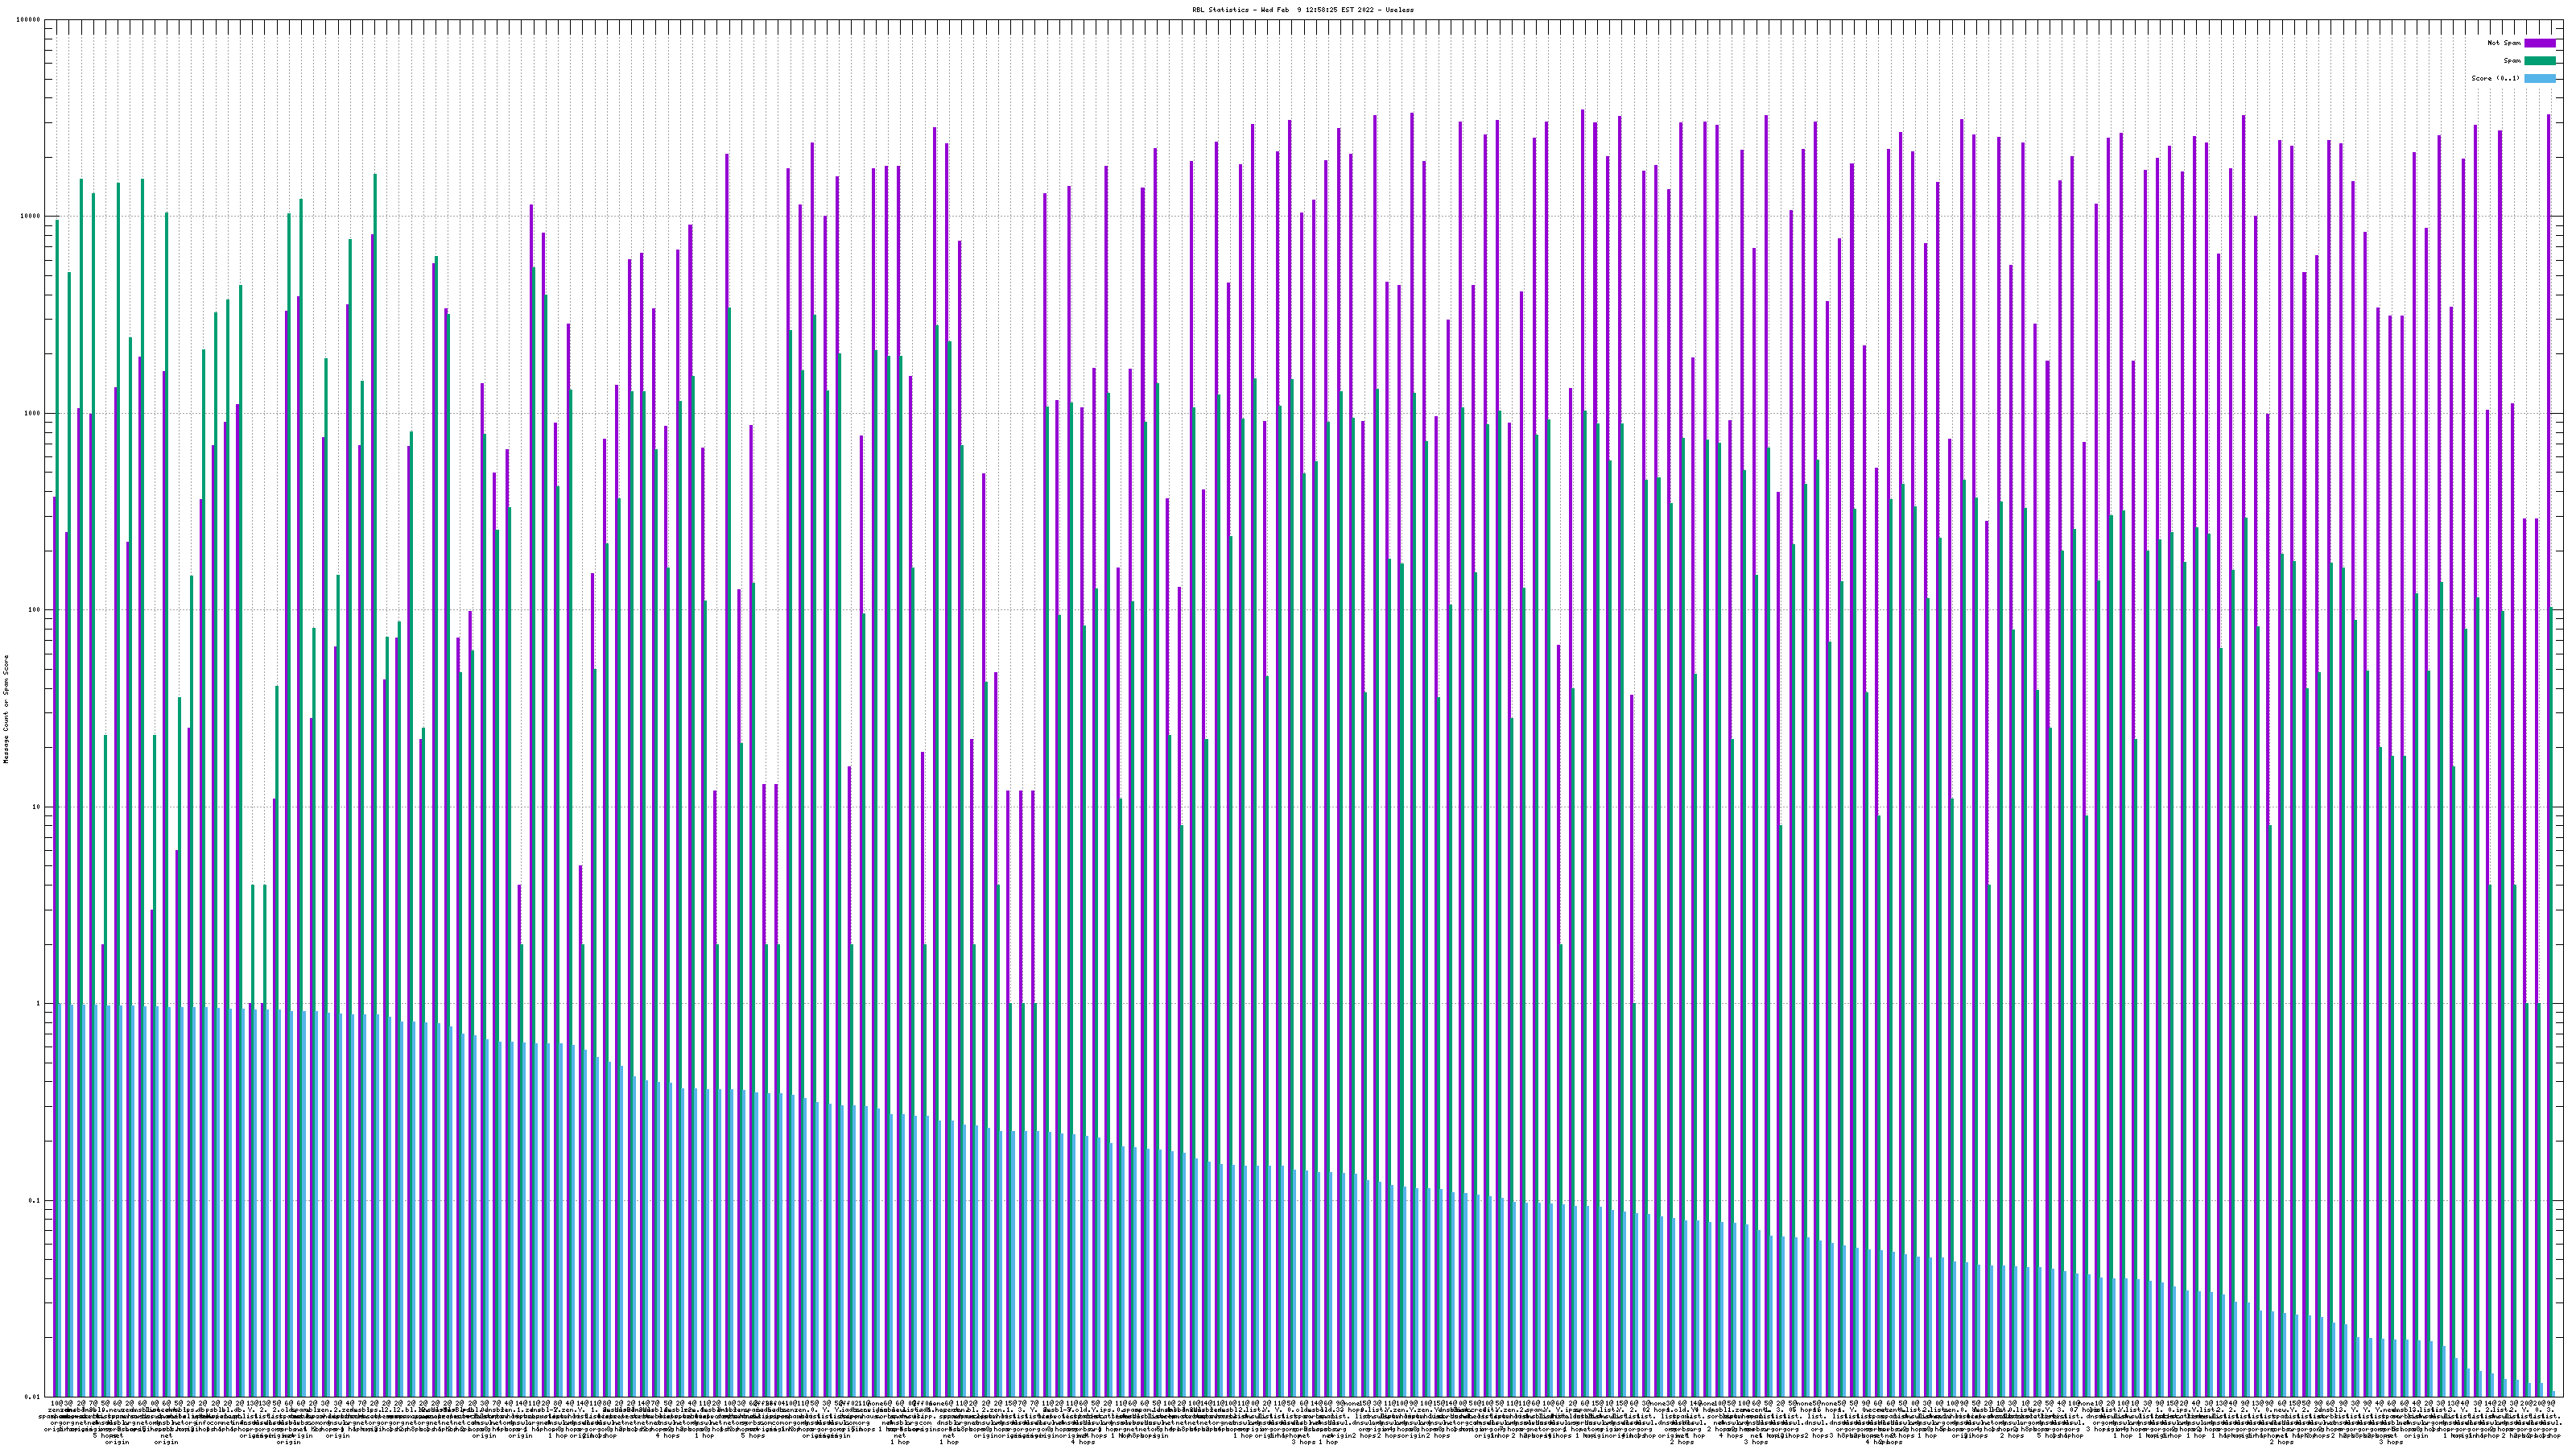2576x1449 pixels.
Task: Click the 100 y-axis tick label
Action: click(x=35, y=610)
